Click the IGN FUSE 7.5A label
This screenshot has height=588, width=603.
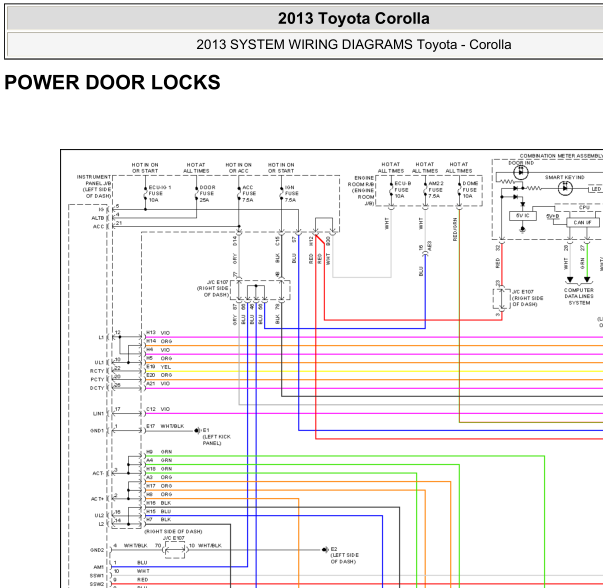[x=291, y=193]
